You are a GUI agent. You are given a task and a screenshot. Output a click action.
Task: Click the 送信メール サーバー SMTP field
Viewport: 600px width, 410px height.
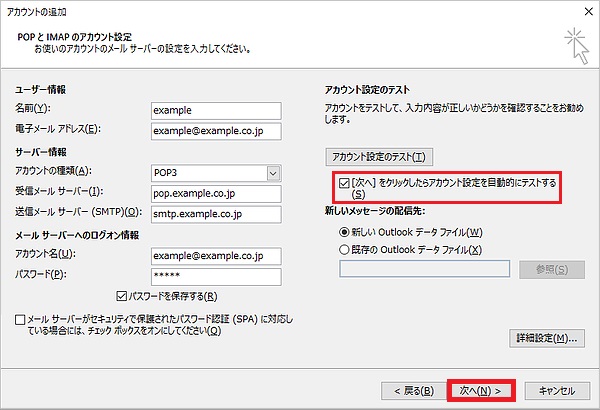pos(215,214)
